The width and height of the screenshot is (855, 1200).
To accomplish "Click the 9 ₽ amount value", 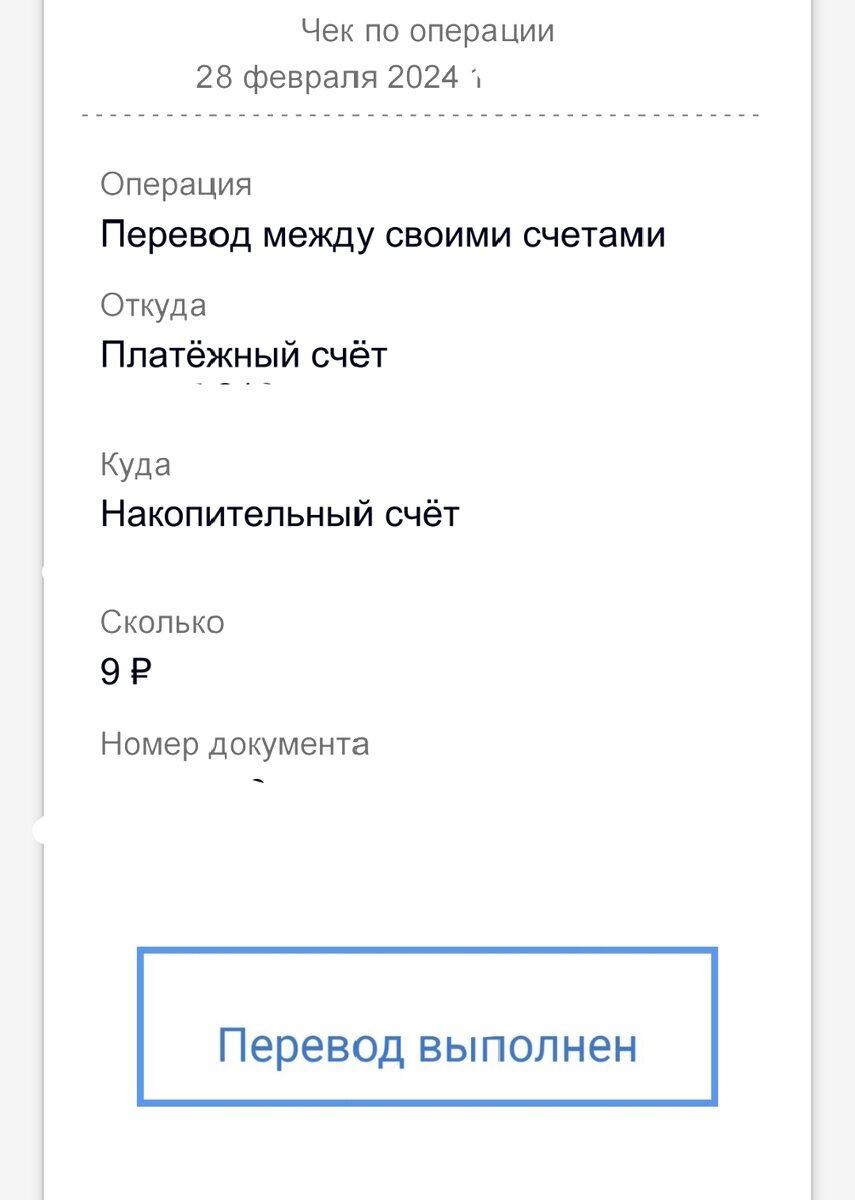I will 123,670.
